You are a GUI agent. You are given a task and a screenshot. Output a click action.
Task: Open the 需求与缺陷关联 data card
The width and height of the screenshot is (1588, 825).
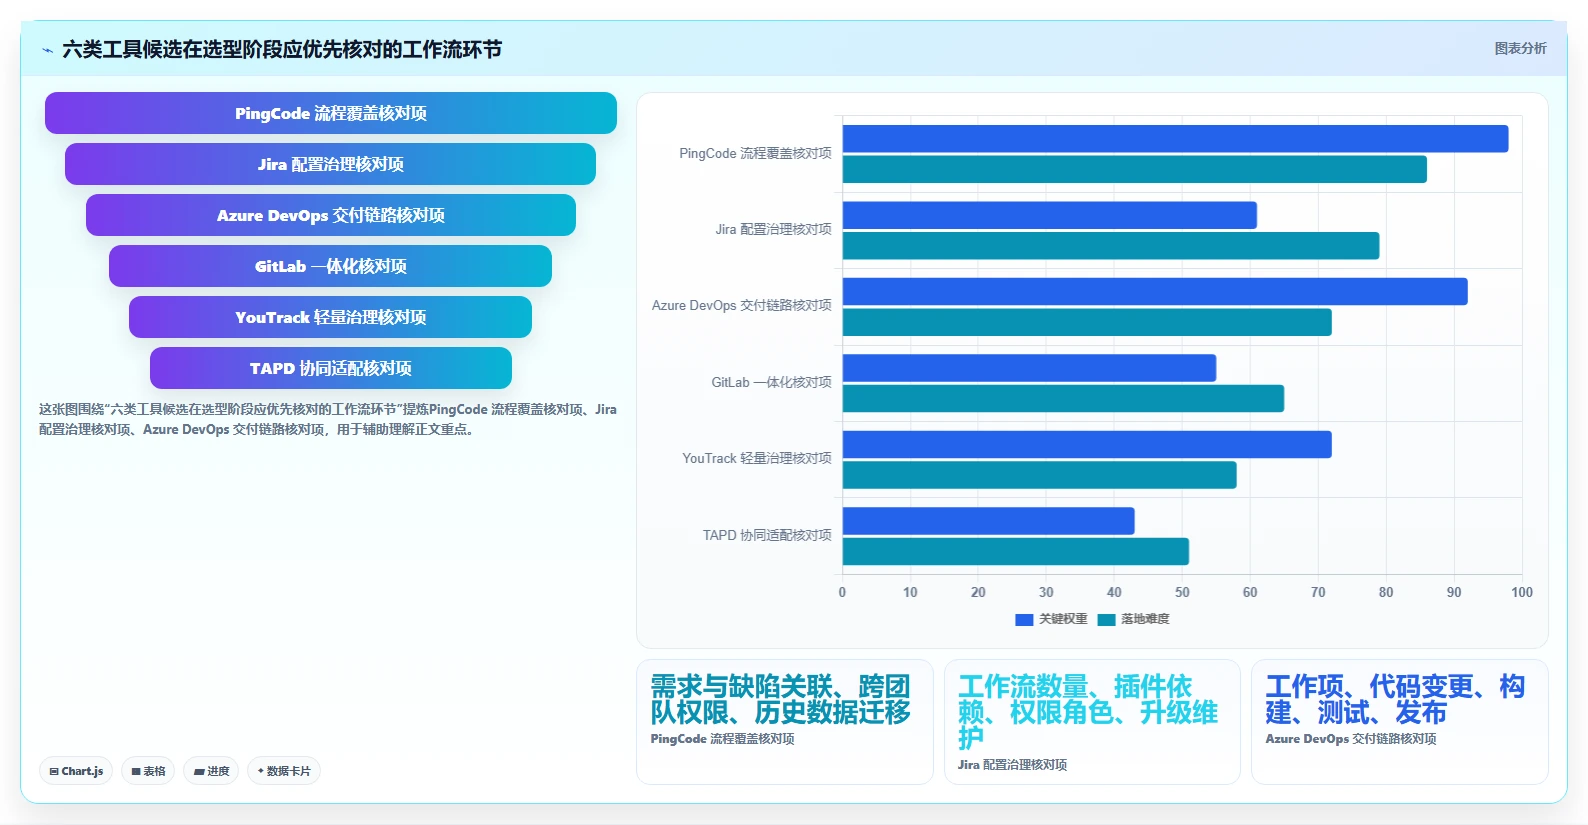point(785,722)
